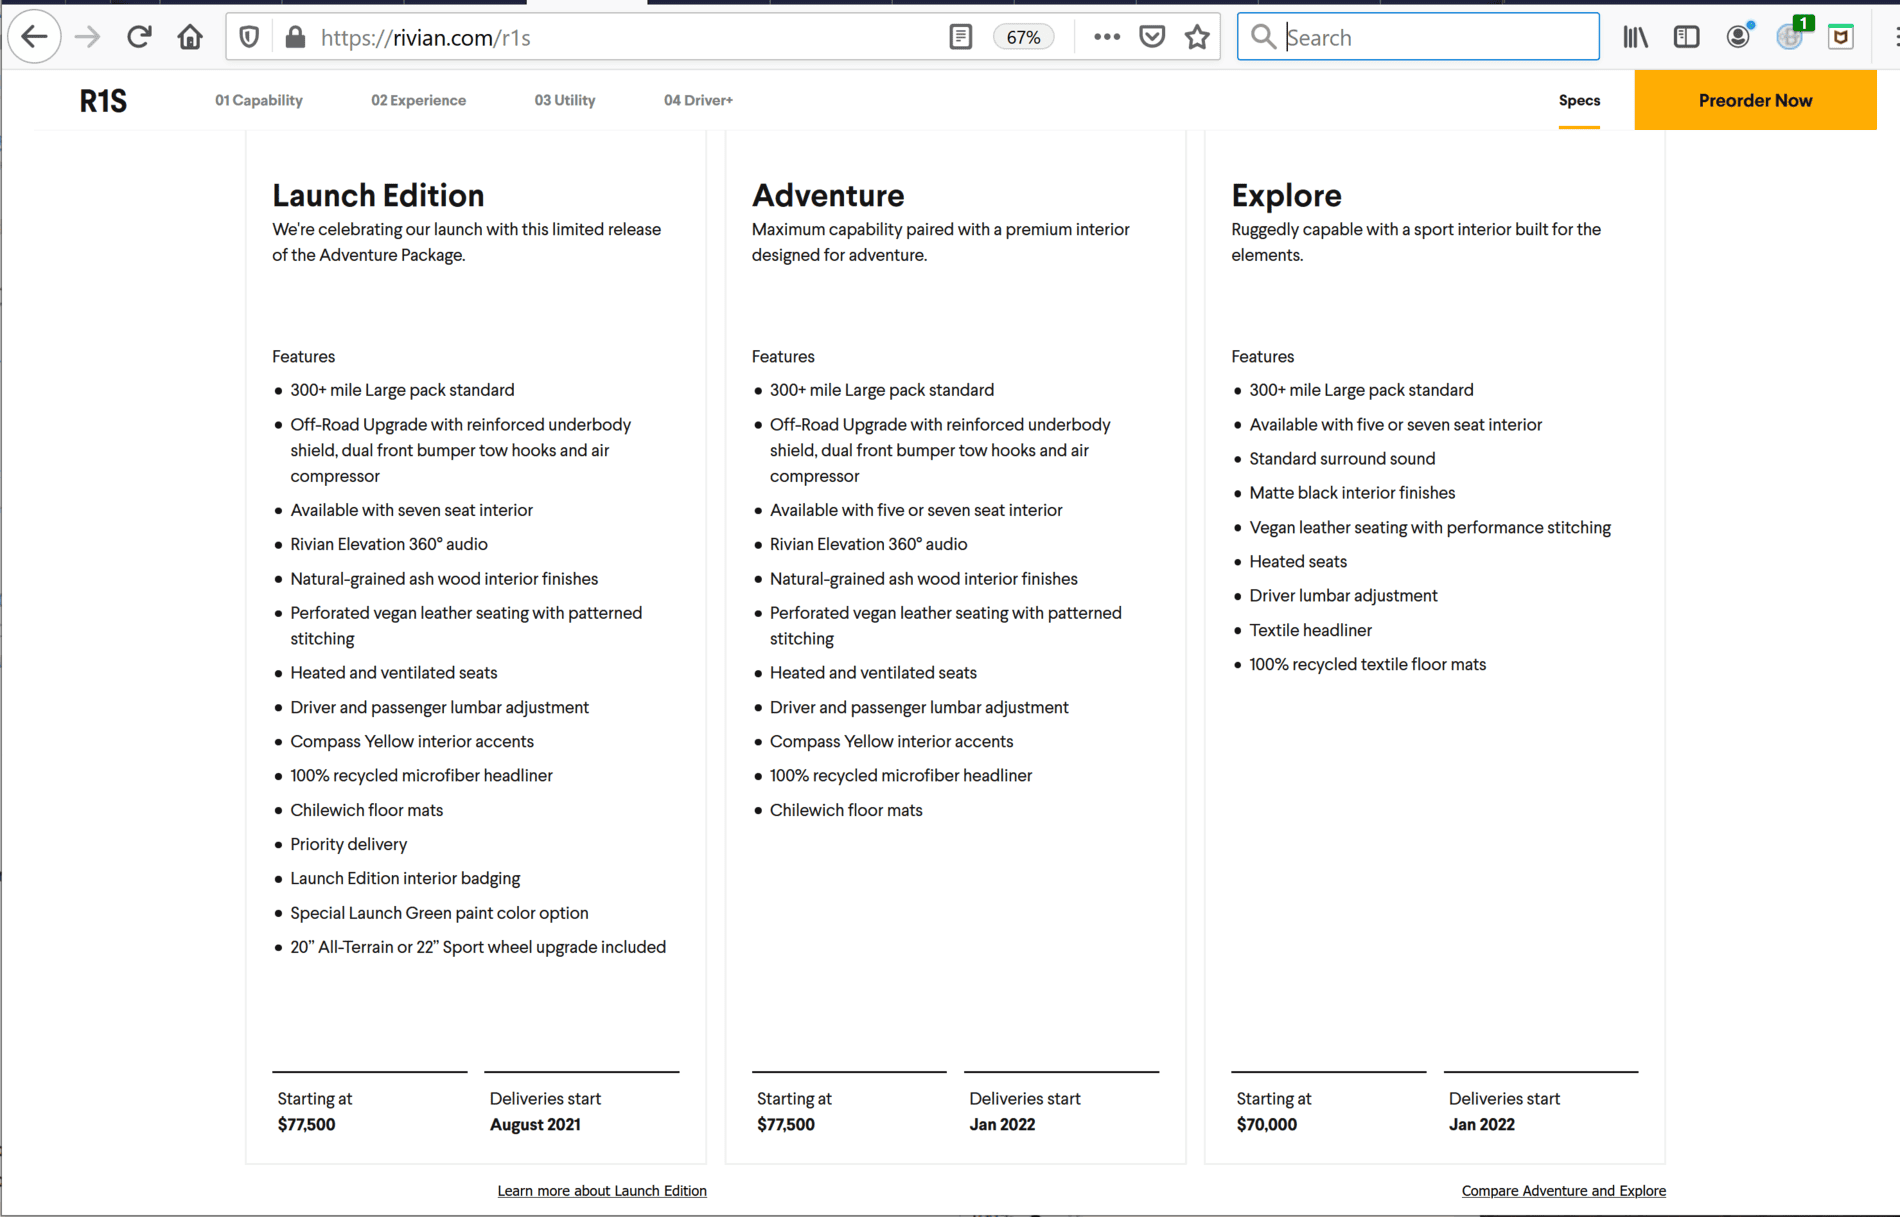The height and width of the screenshot is (1217, 1900).
Task: Click the wheel upgrade included feature line
Action: pyautogui.click(x=478, y=947)
